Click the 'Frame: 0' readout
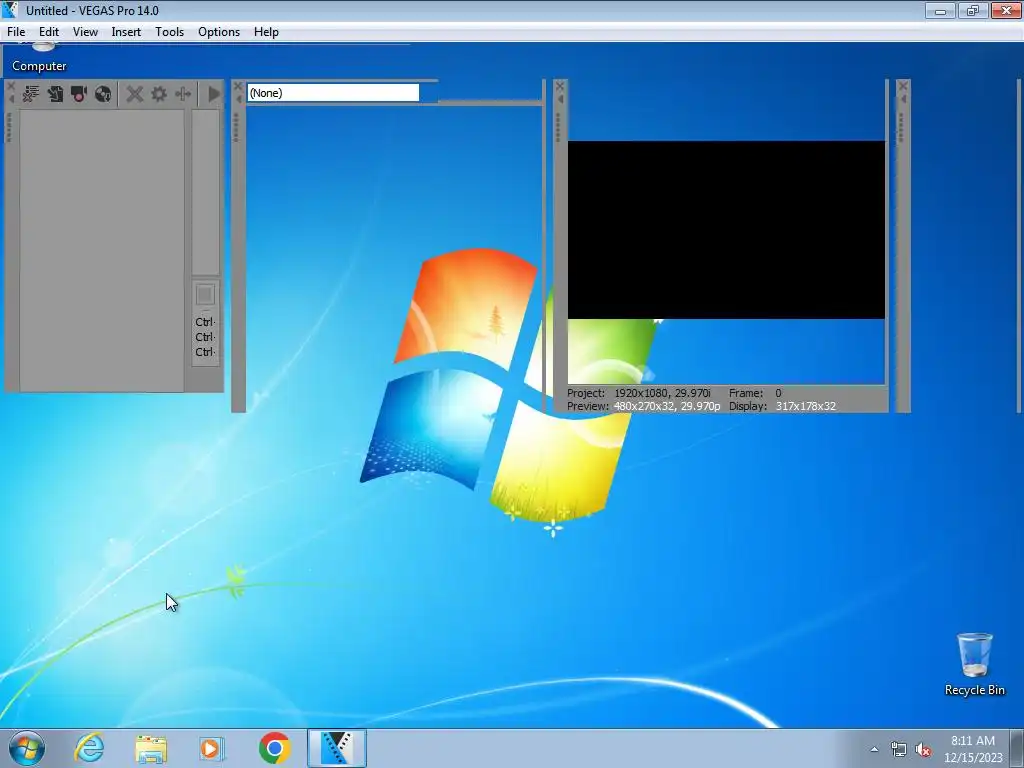The image size is (1024, 768). click(x=755, y=393)
